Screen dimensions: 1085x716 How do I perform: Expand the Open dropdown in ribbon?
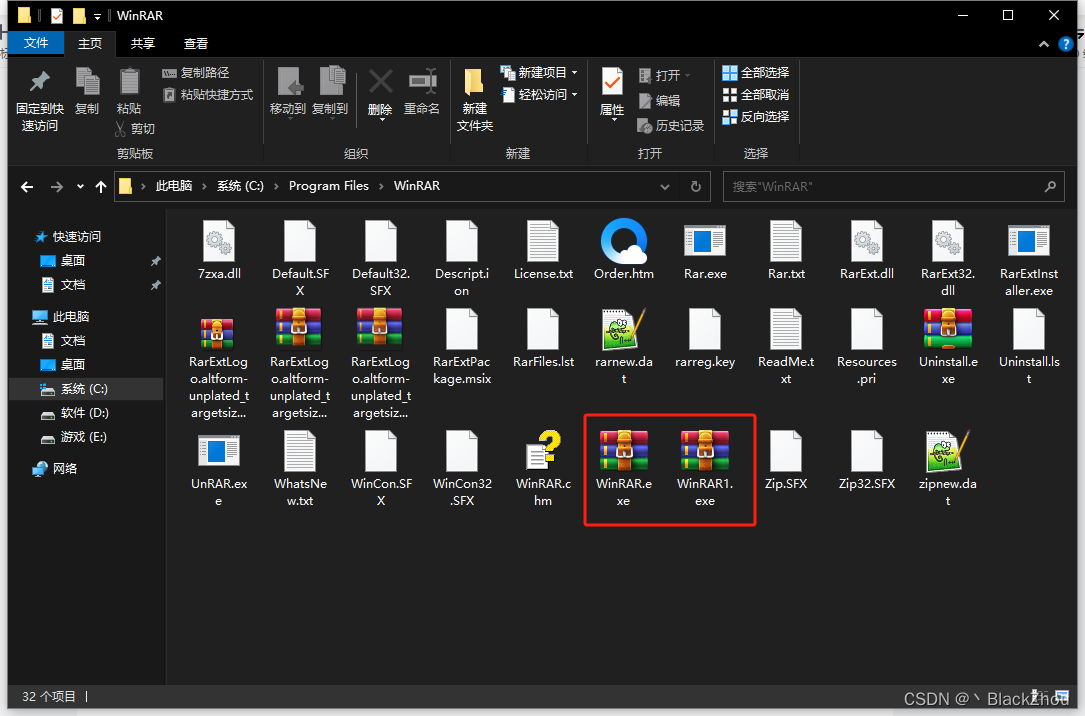click(687, 75)
